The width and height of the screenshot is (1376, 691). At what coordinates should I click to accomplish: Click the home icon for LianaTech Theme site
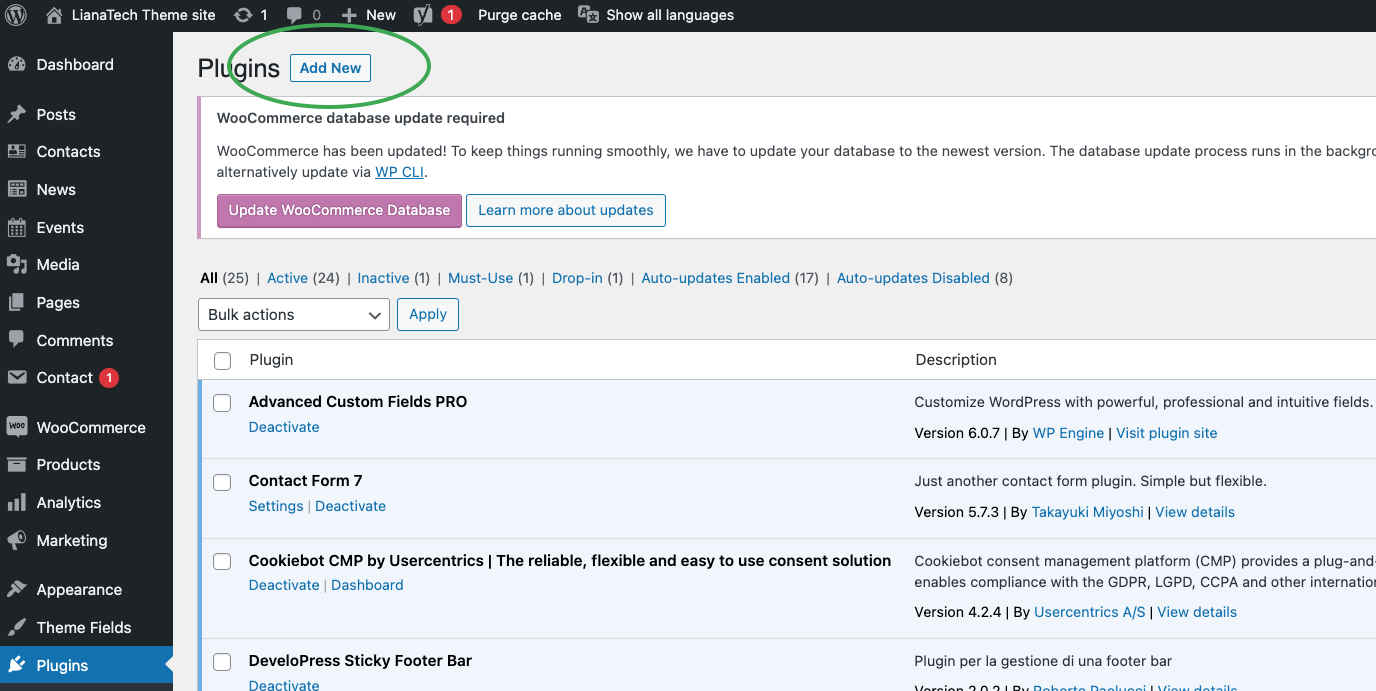(54, 15)
